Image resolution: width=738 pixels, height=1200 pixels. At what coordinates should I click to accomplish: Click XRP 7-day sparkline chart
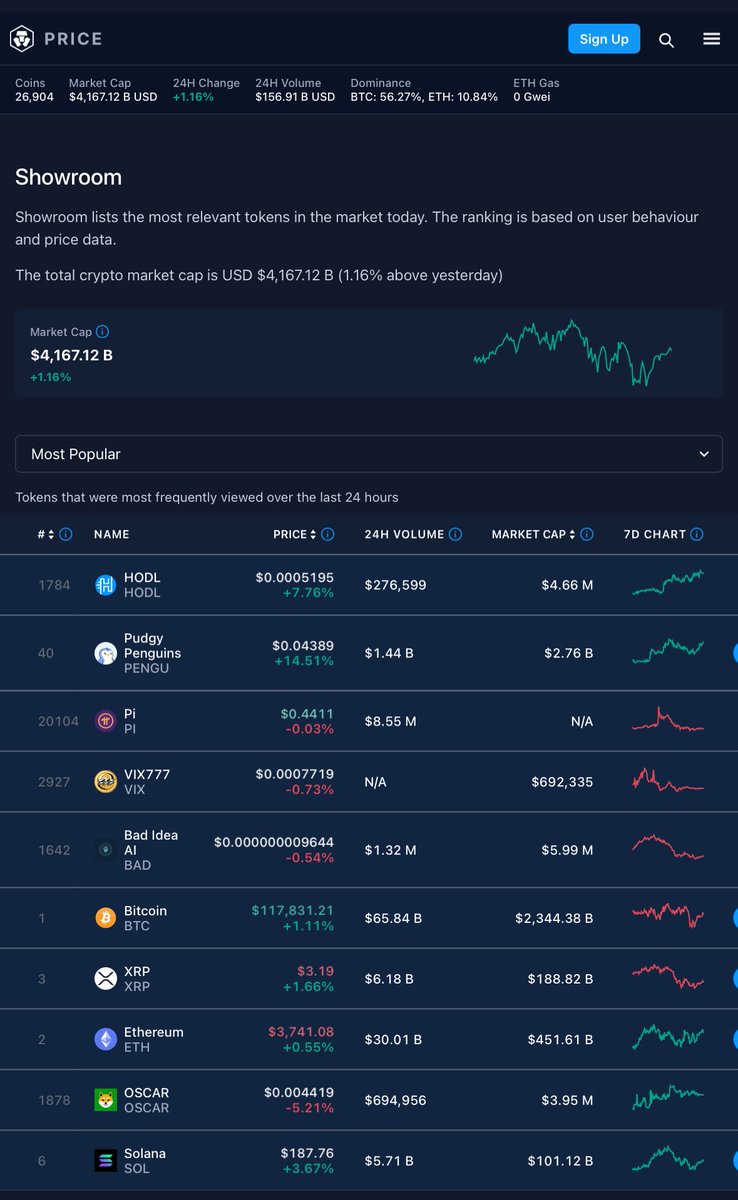click(x=668, y=977)
